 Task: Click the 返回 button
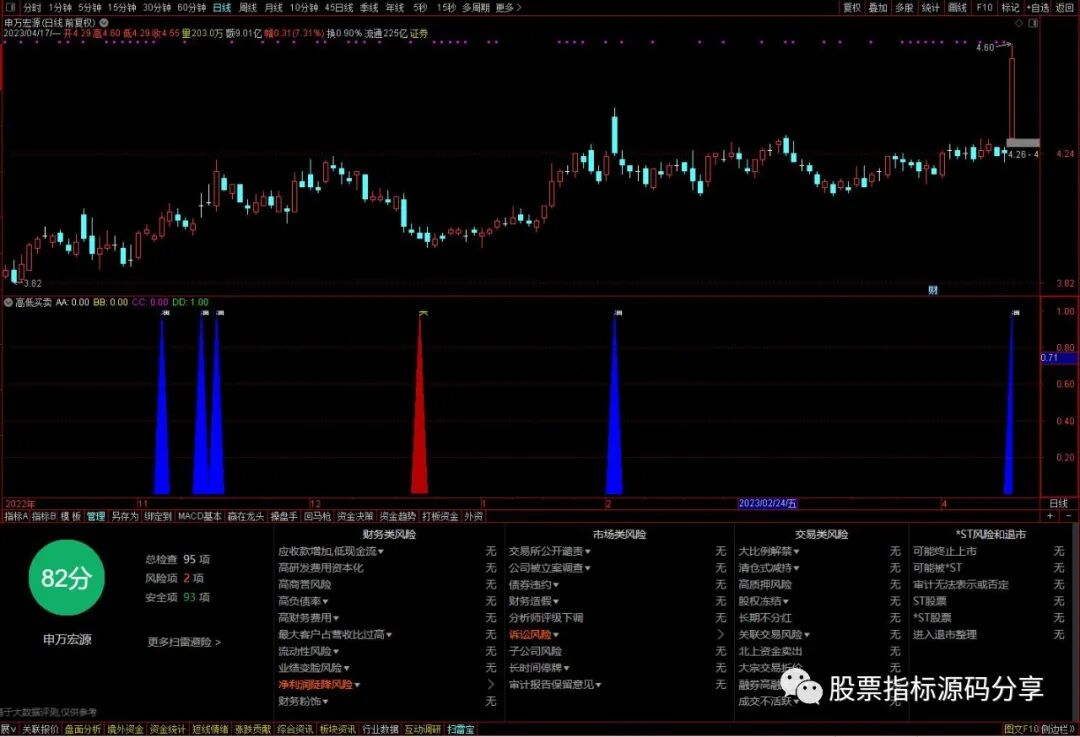pyautogui.click(x=1065, y=8)
